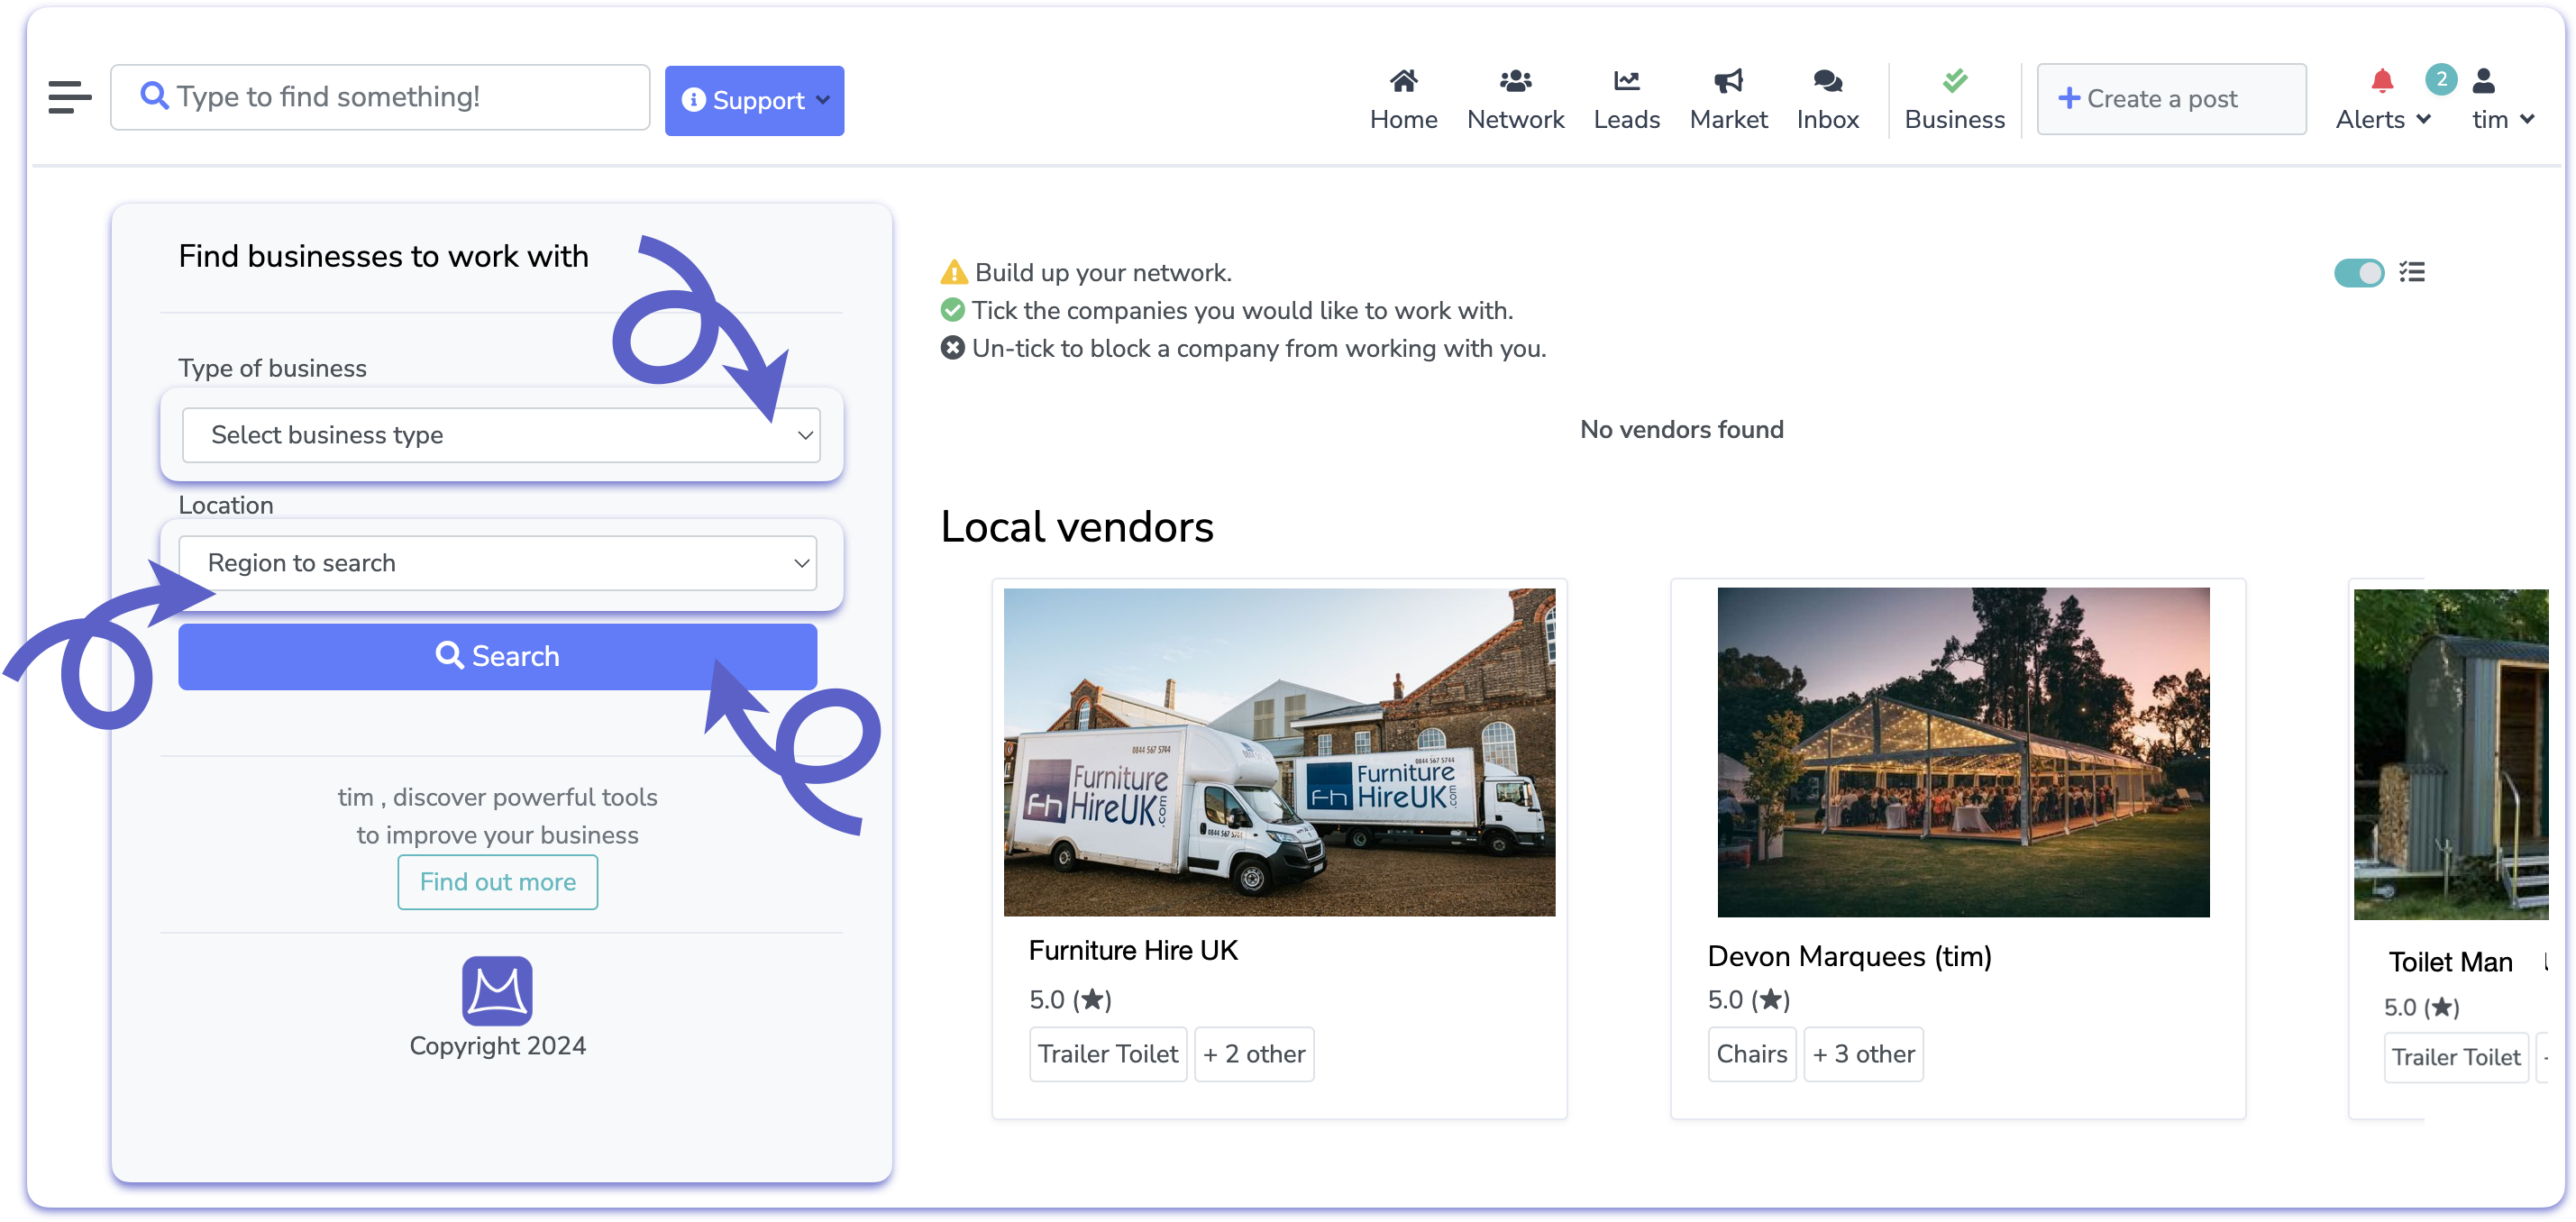Click the green tick icon by Tick the companies
The image size is (2576, 1222).
point(952,310)
